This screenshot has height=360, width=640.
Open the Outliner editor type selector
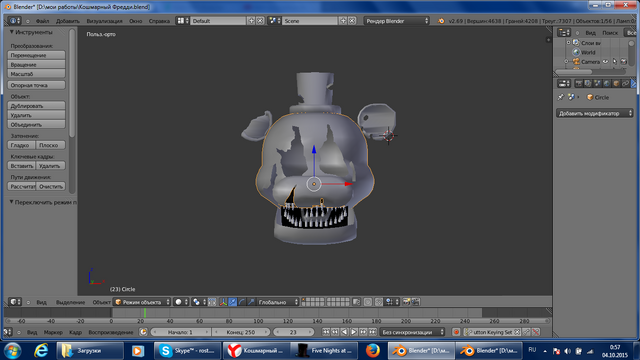click(564, 33)
